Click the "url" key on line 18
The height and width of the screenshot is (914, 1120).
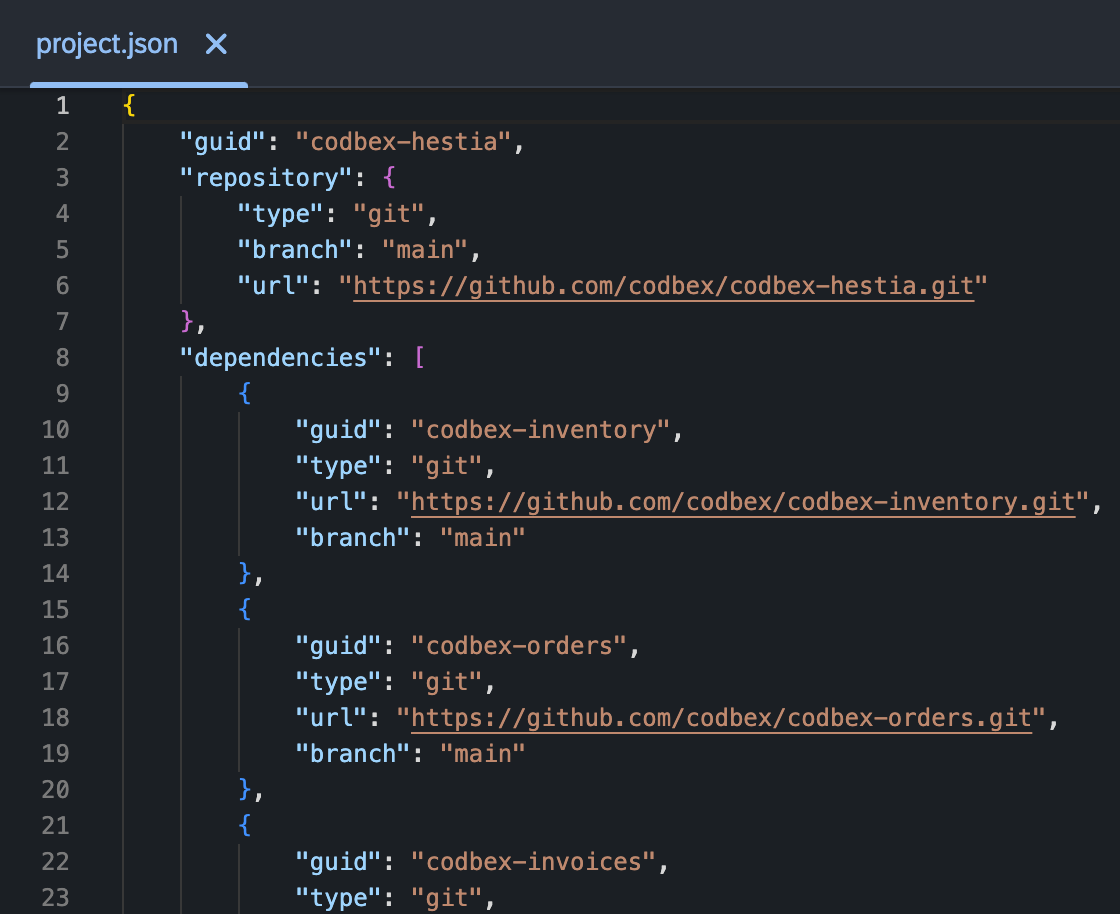[331, 718]
